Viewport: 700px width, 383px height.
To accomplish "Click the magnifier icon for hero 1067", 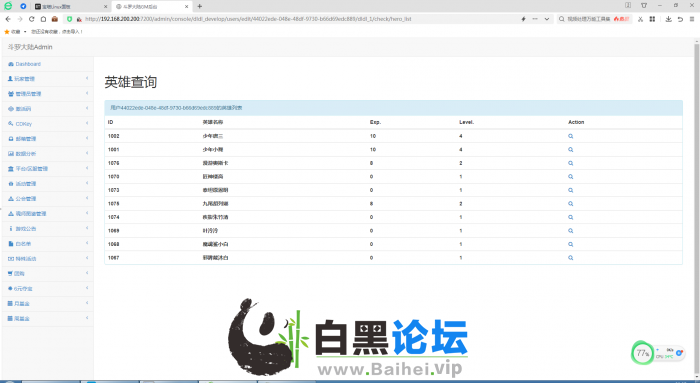I will (571, 258).
